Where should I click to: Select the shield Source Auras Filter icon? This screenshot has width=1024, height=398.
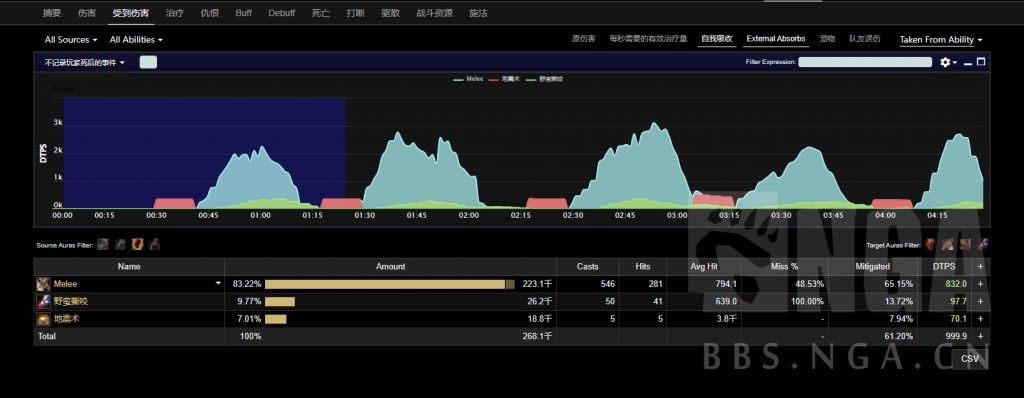(137, 244)
